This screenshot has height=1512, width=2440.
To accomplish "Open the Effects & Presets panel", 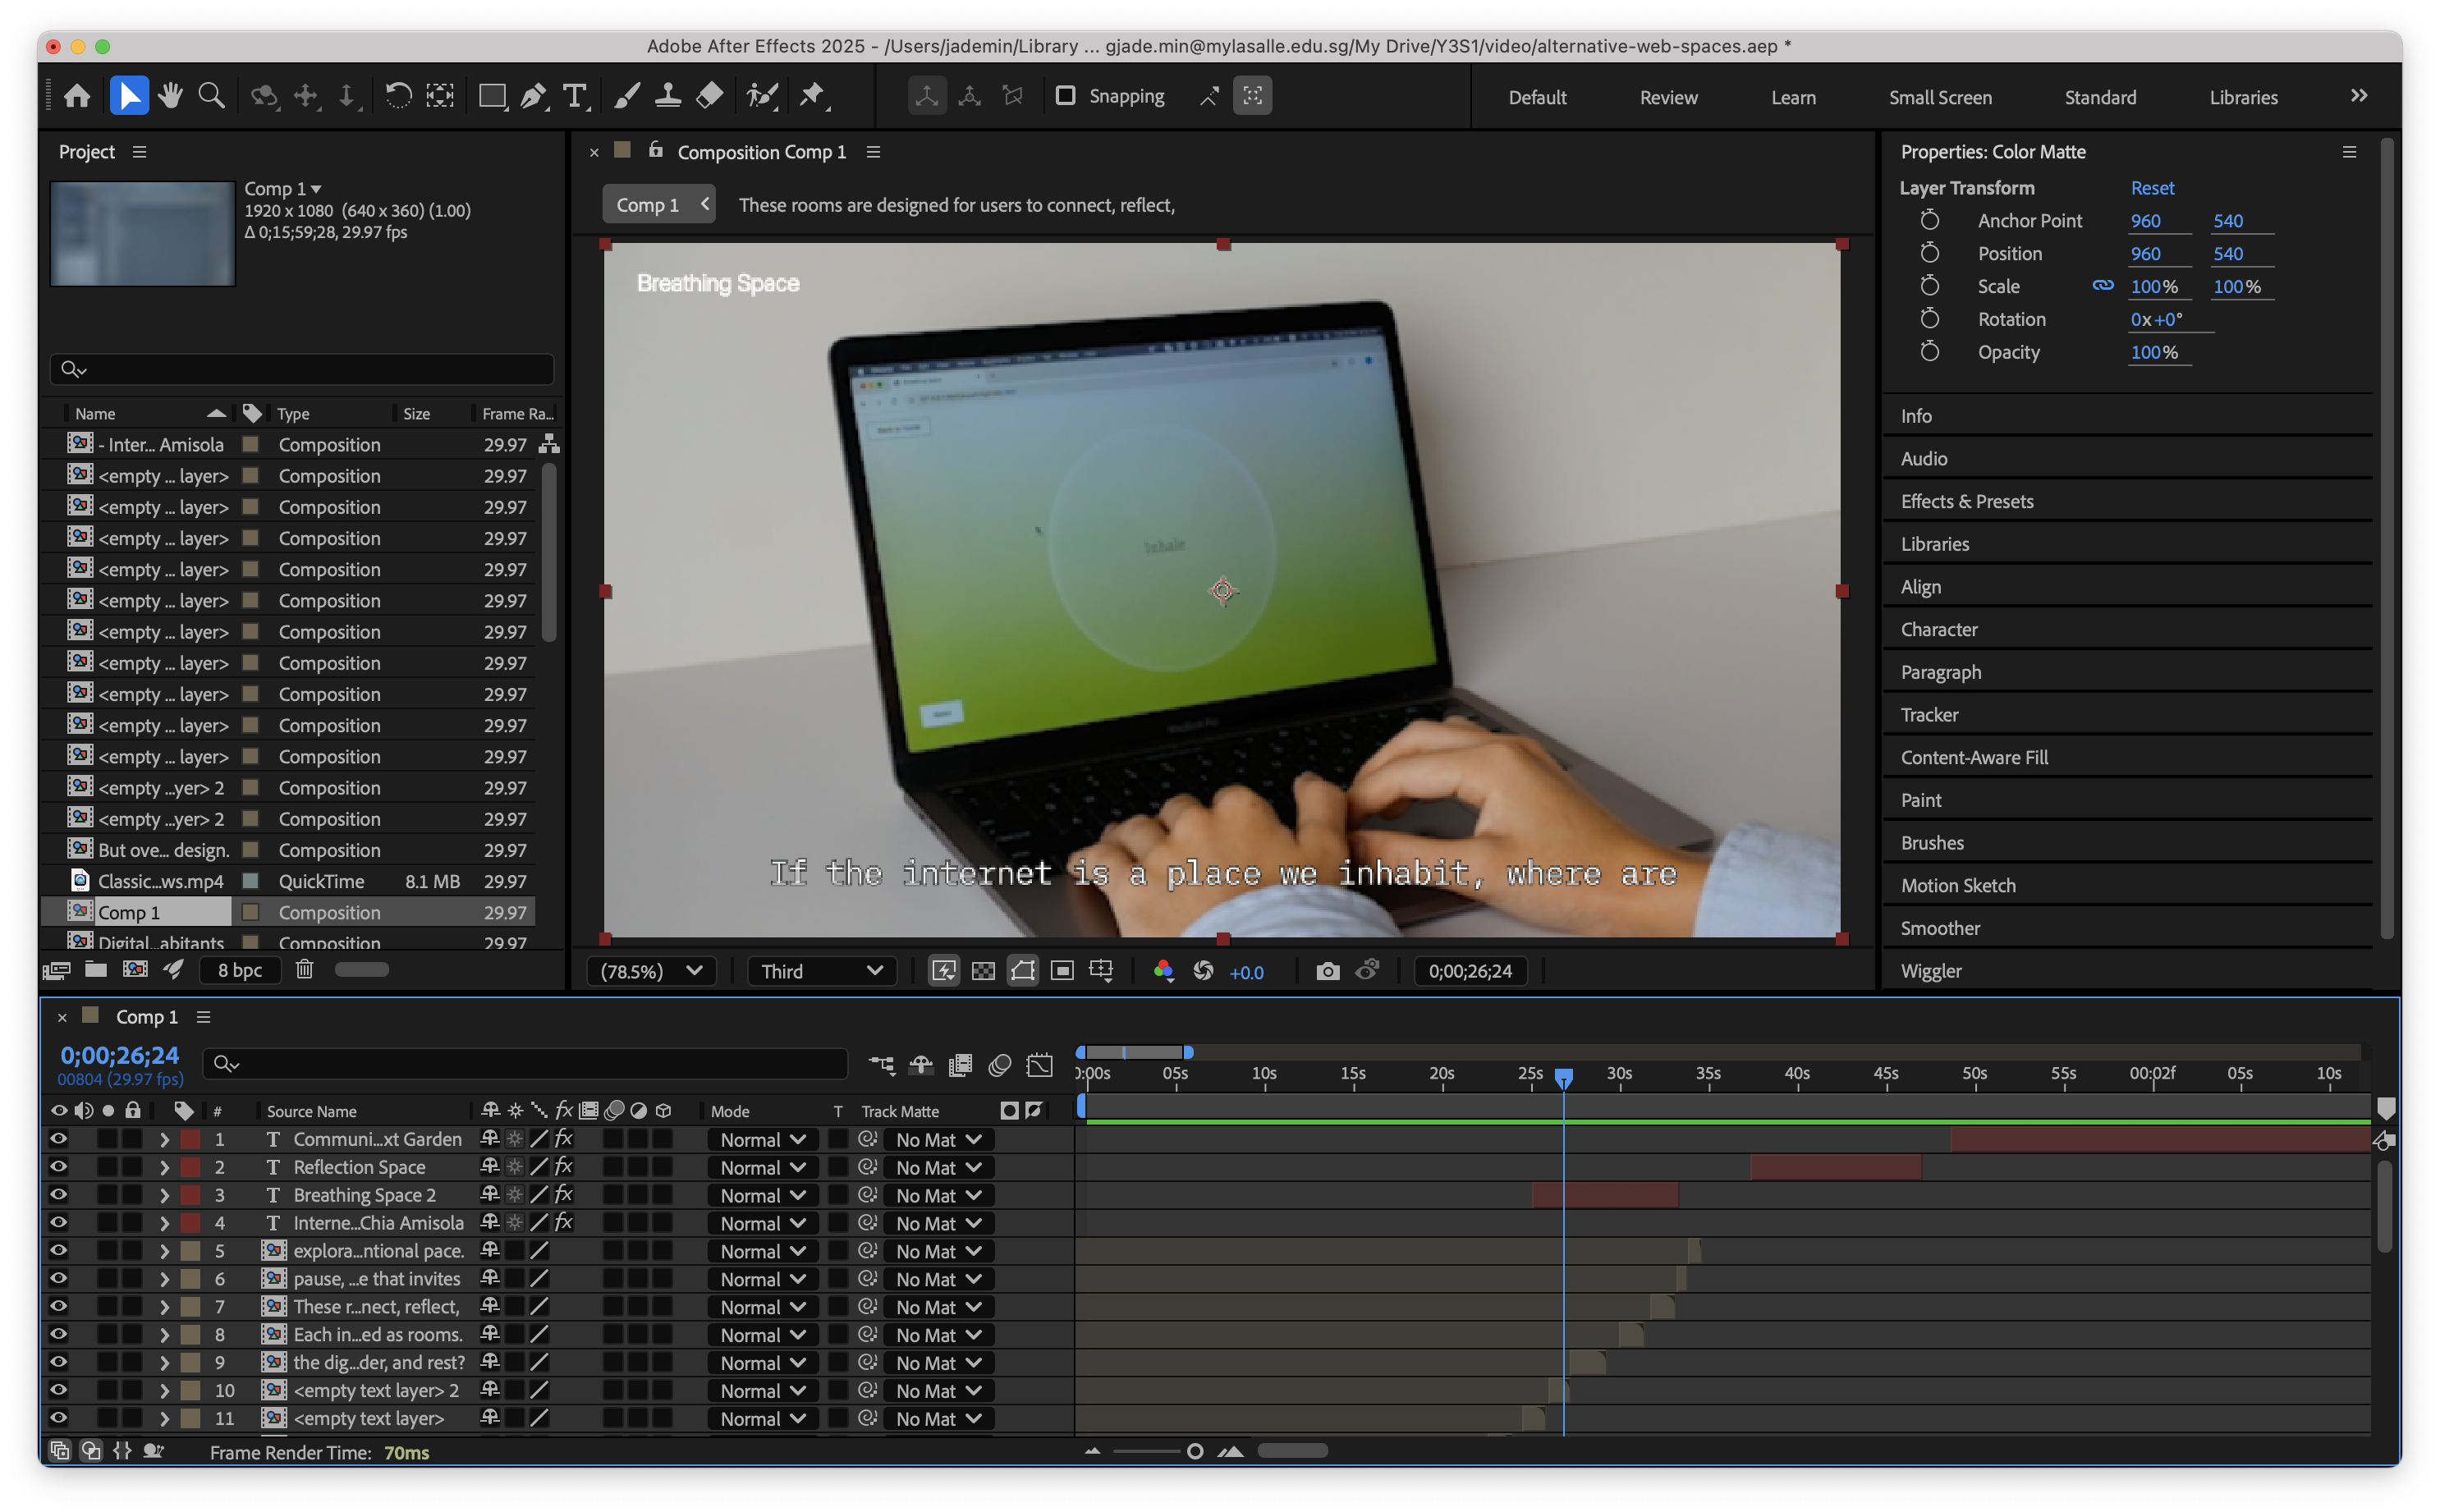I will point(1966,501).
